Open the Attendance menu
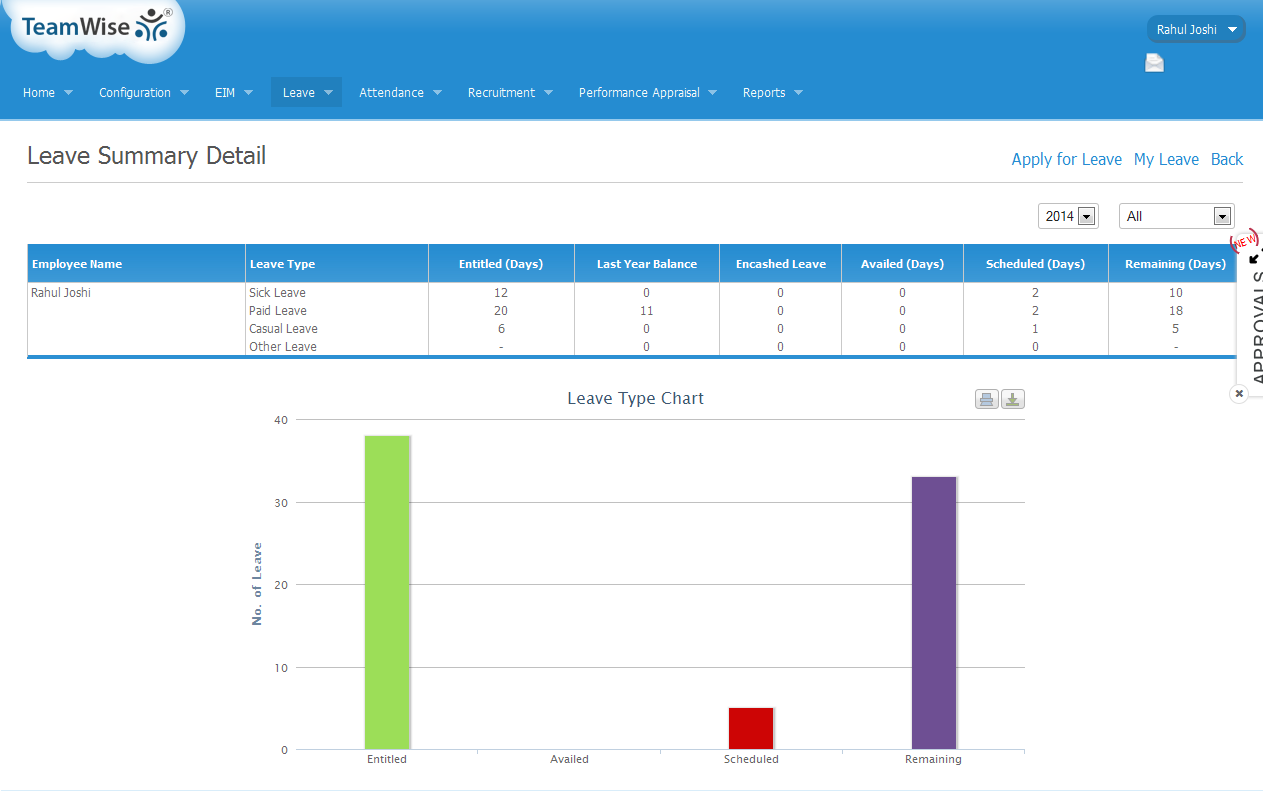Viewport: 1263px width, 791px height. point(401,93)
